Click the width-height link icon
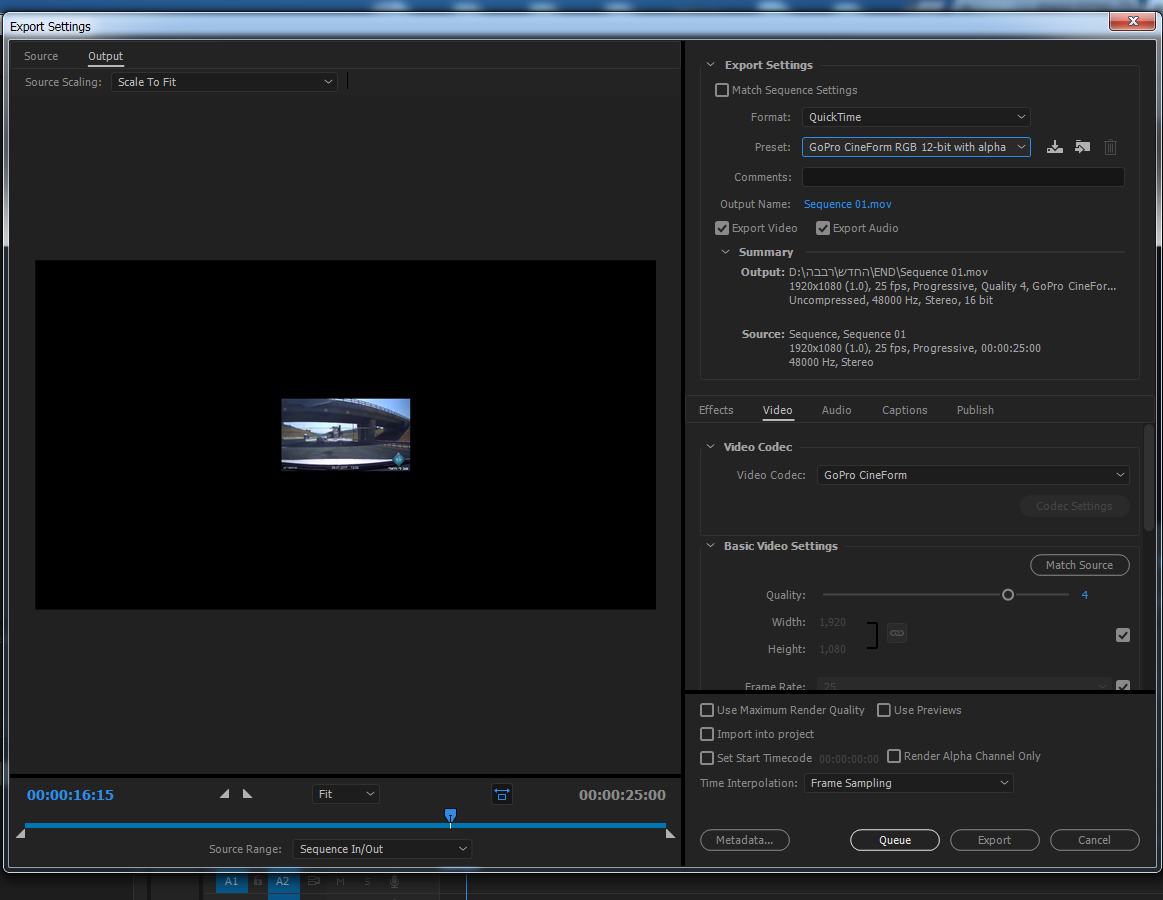Viewport: 1163px width, 900px height. coord(897,633)
